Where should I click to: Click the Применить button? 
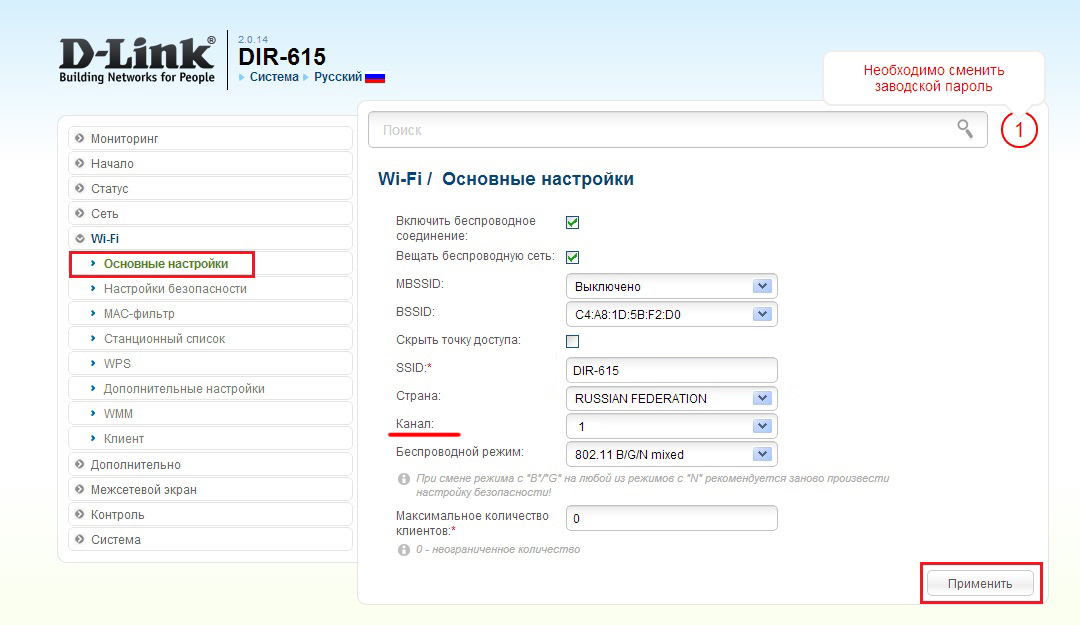(979, 584)
